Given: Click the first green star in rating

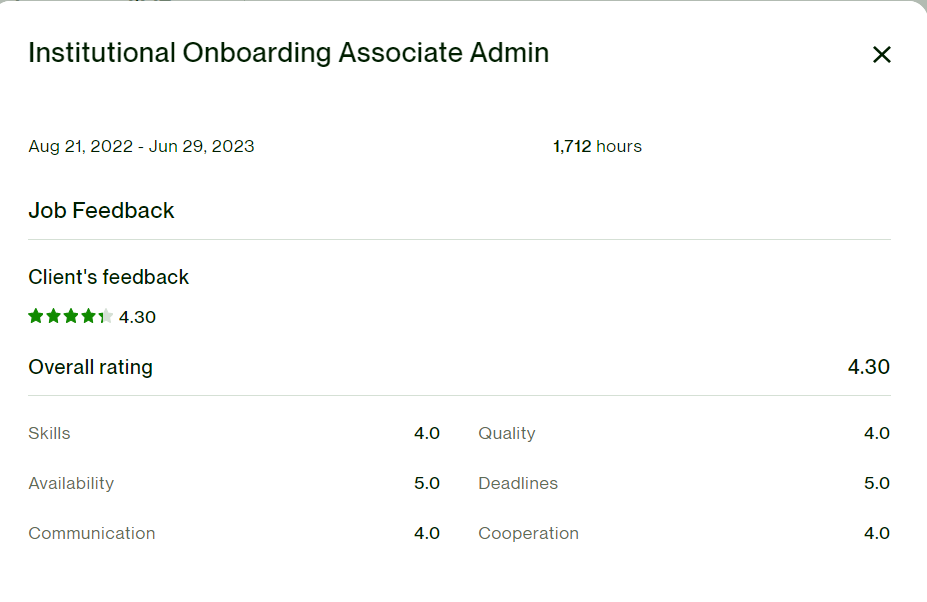Looking at the screenshot, I should [36, 317].
